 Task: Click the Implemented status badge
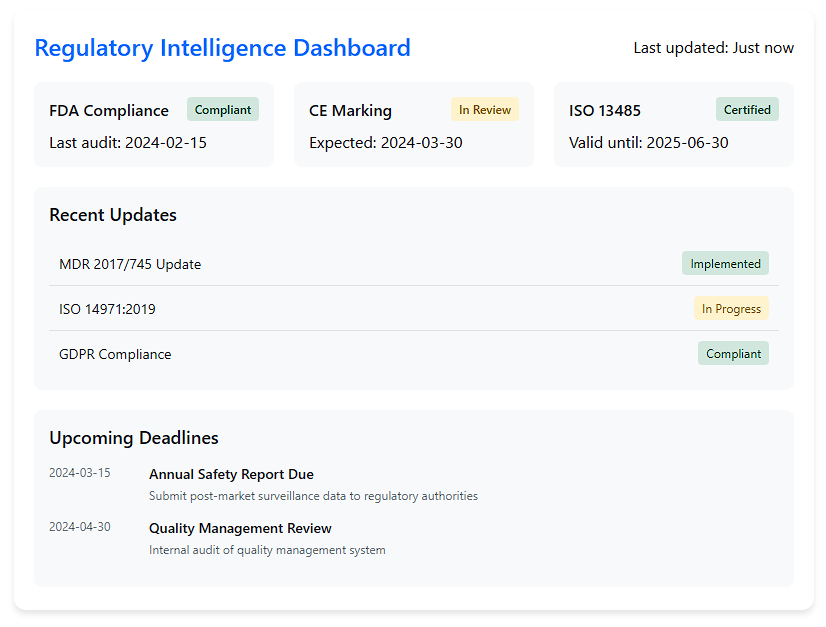725,263
